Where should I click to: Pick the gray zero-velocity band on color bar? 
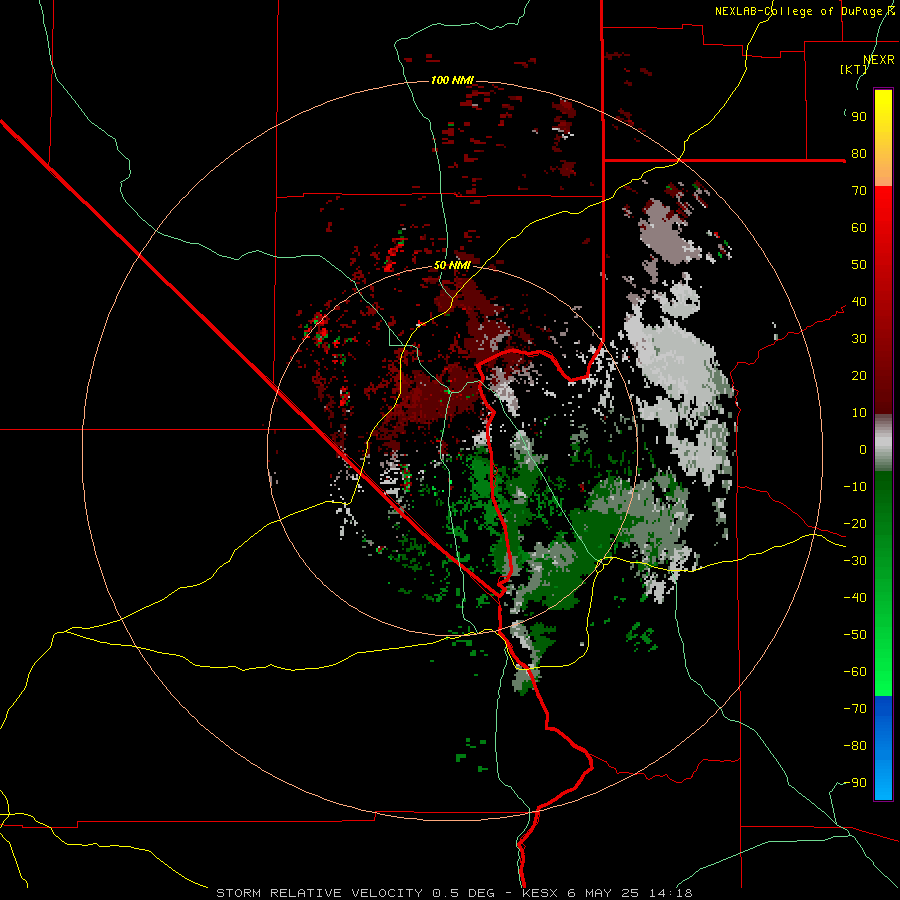pos(883,443)
